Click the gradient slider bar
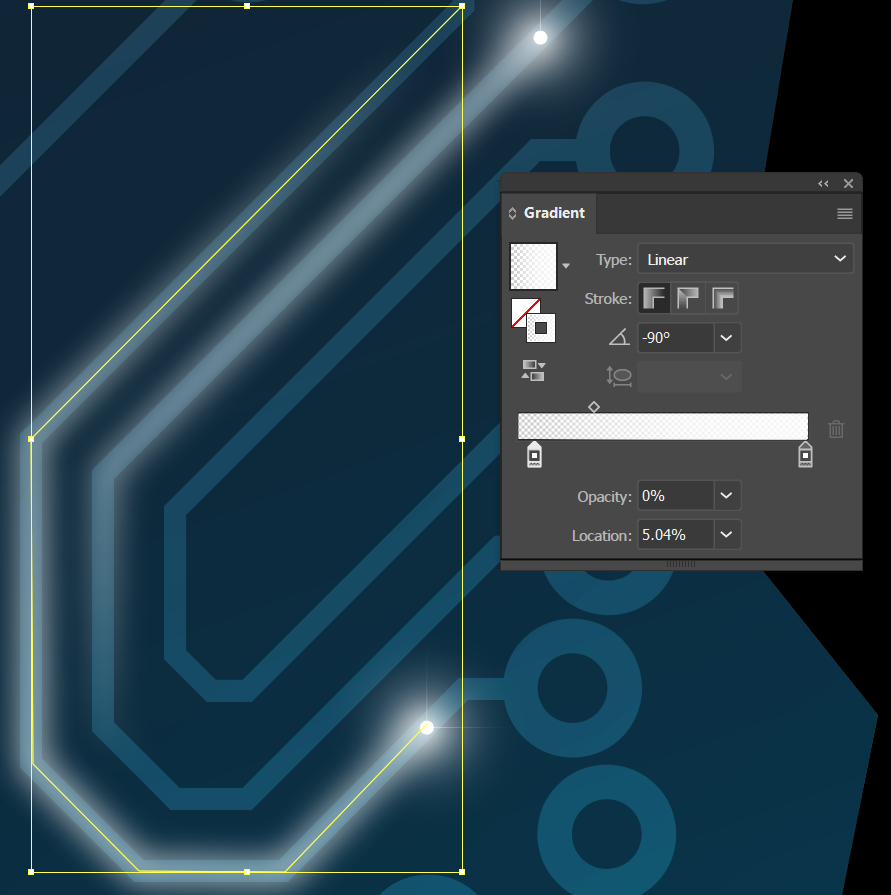 (663, 426)
